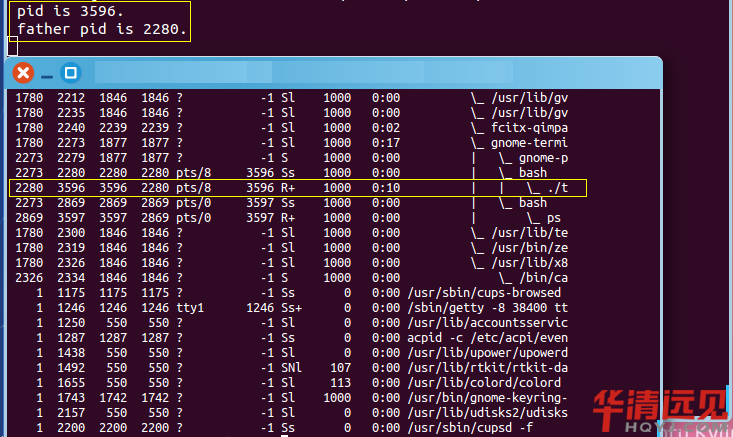
Task: Close the terminal window with the red X
Action: pos(22,73)
